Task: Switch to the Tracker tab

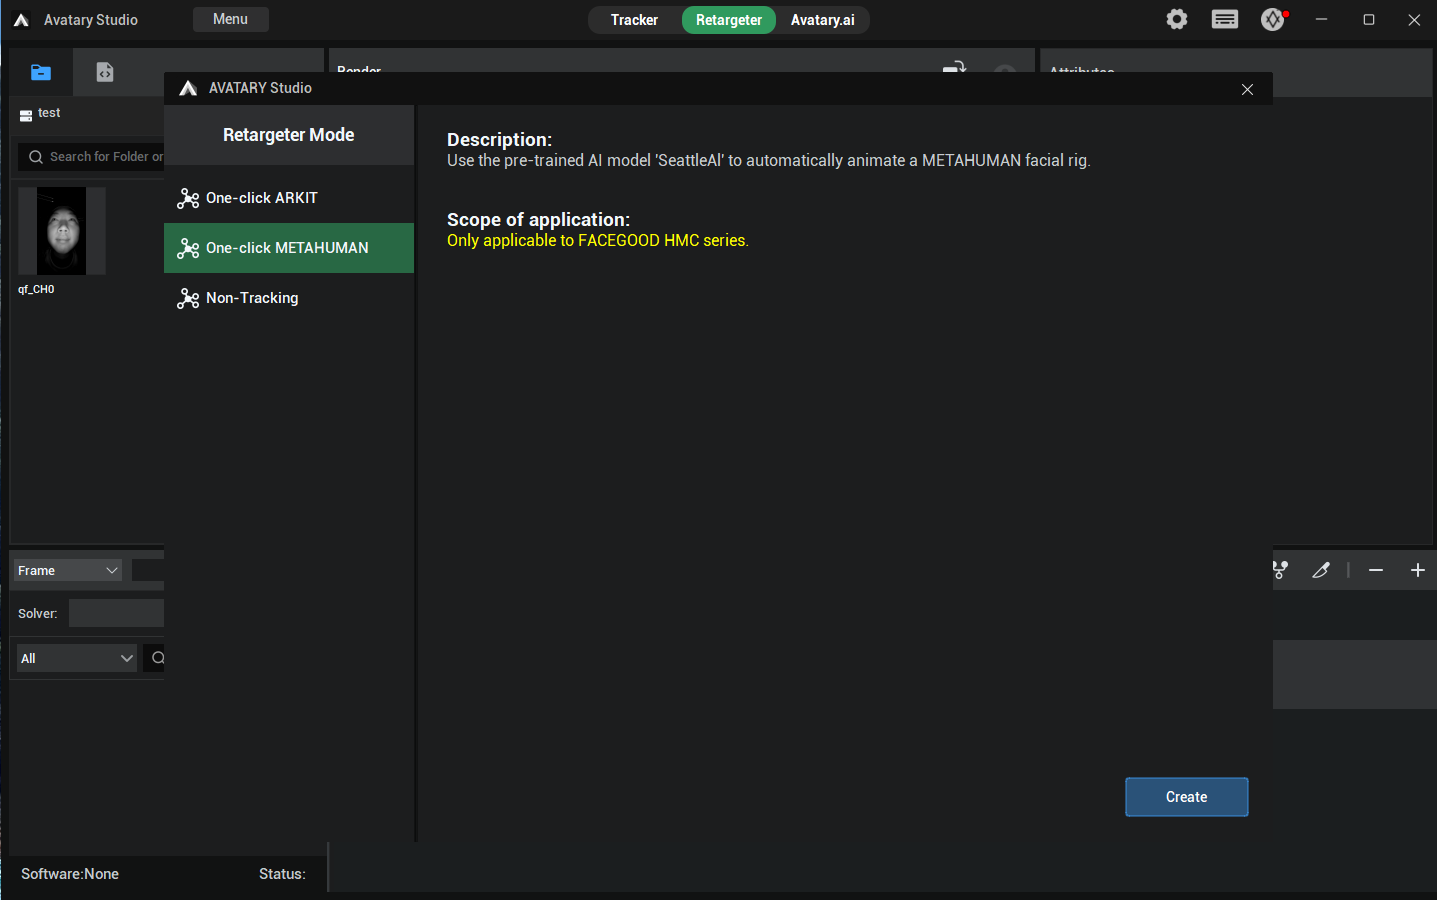Action: coord(635,20)
